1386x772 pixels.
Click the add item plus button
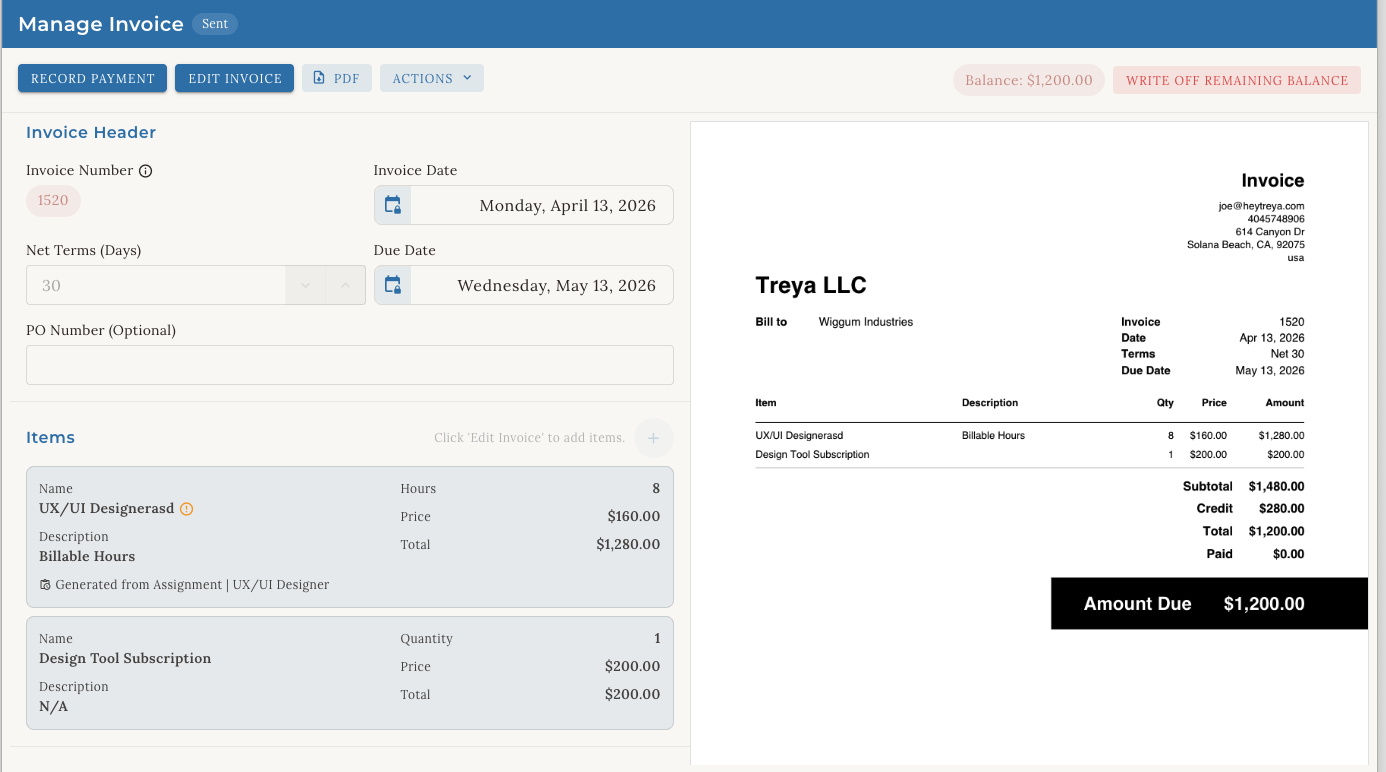pos(653,438)
